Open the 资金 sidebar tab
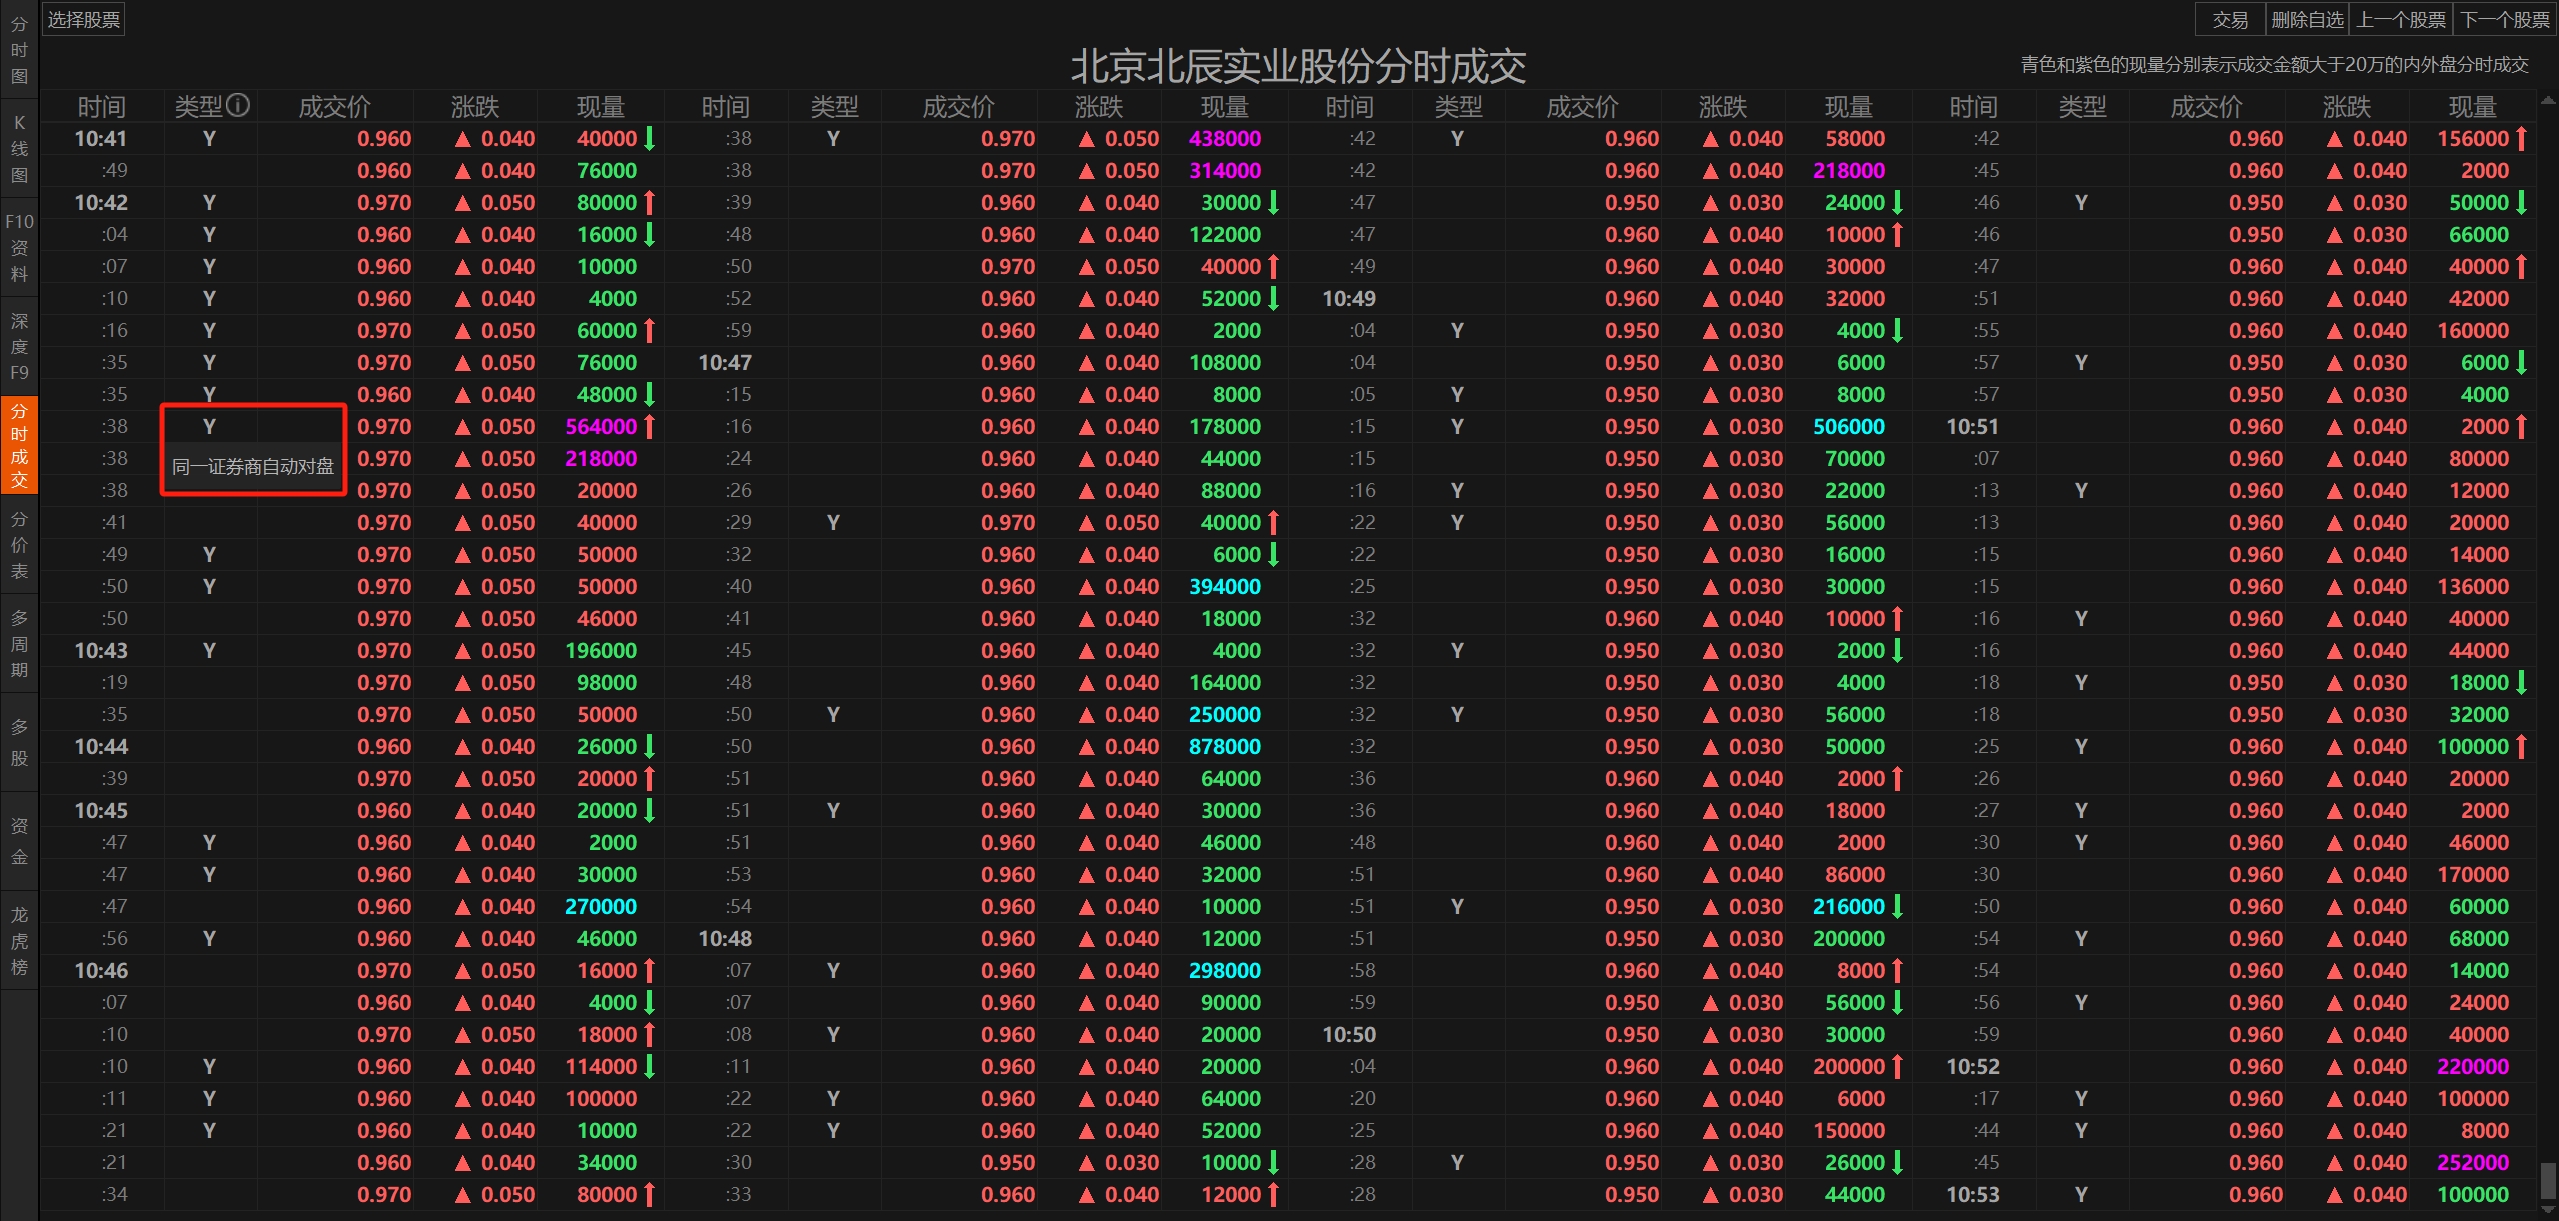This screenshot has height=1221, width=2559. pyautogui.click(x=19, y=841)
